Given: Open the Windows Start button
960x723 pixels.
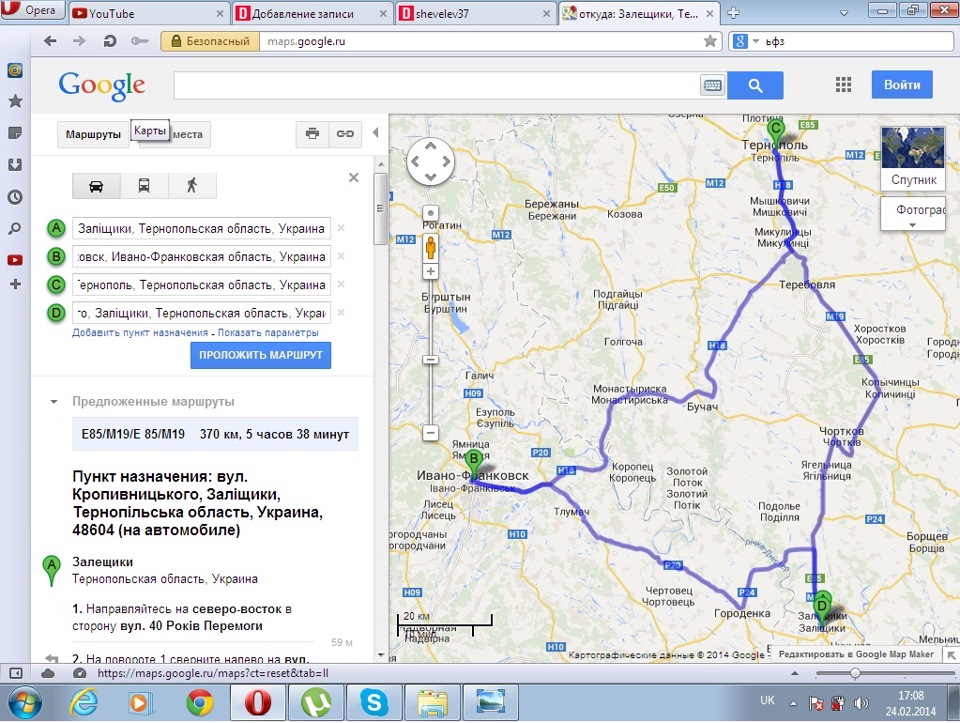Looking at the screenshot, I should click(x=24, y=703).
